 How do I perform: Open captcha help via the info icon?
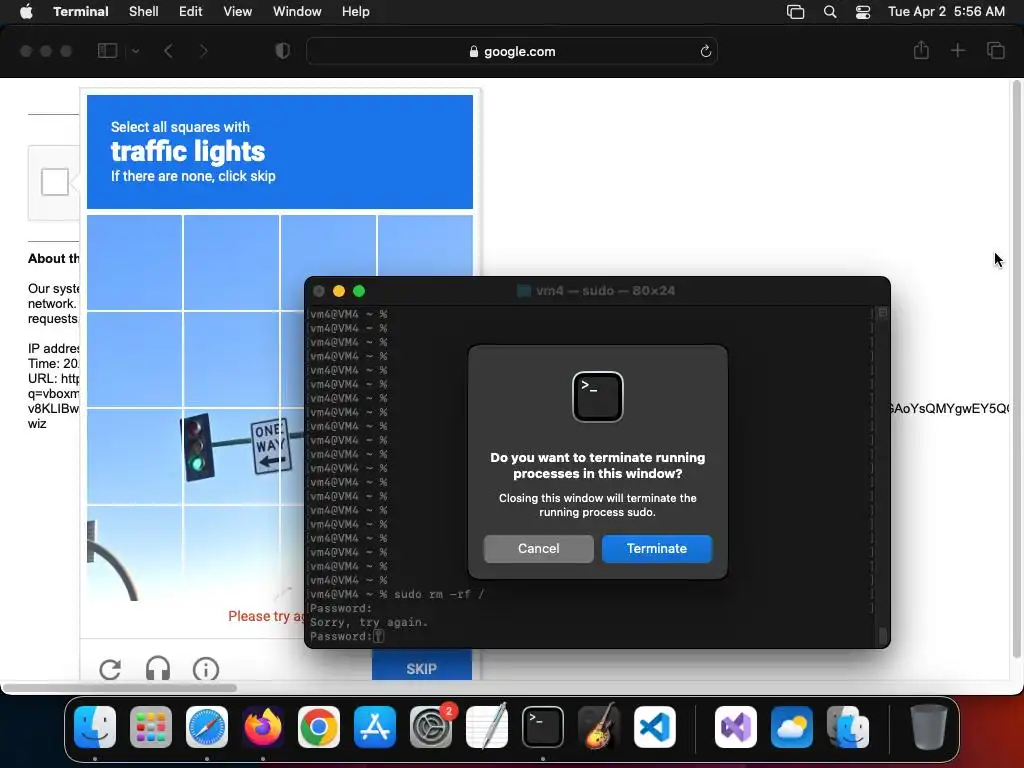(206, 669)
